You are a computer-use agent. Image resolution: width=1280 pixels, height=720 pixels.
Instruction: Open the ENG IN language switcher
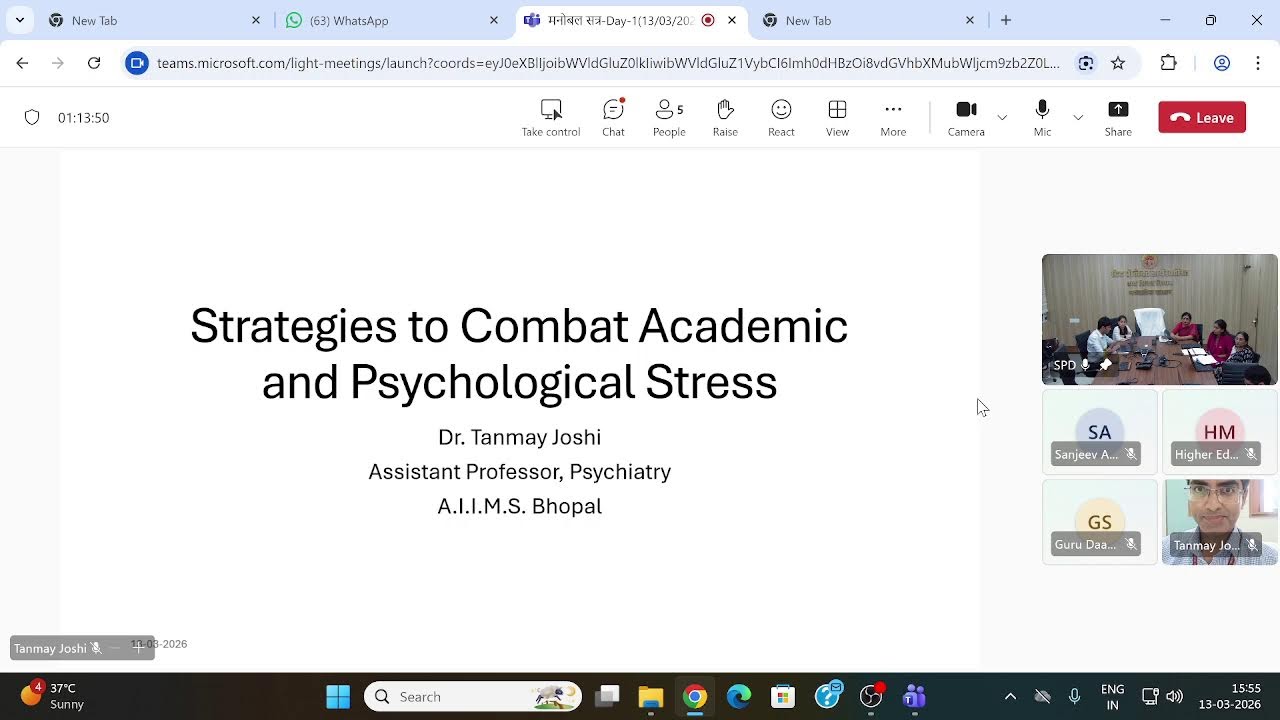(x=1112, y=697)
